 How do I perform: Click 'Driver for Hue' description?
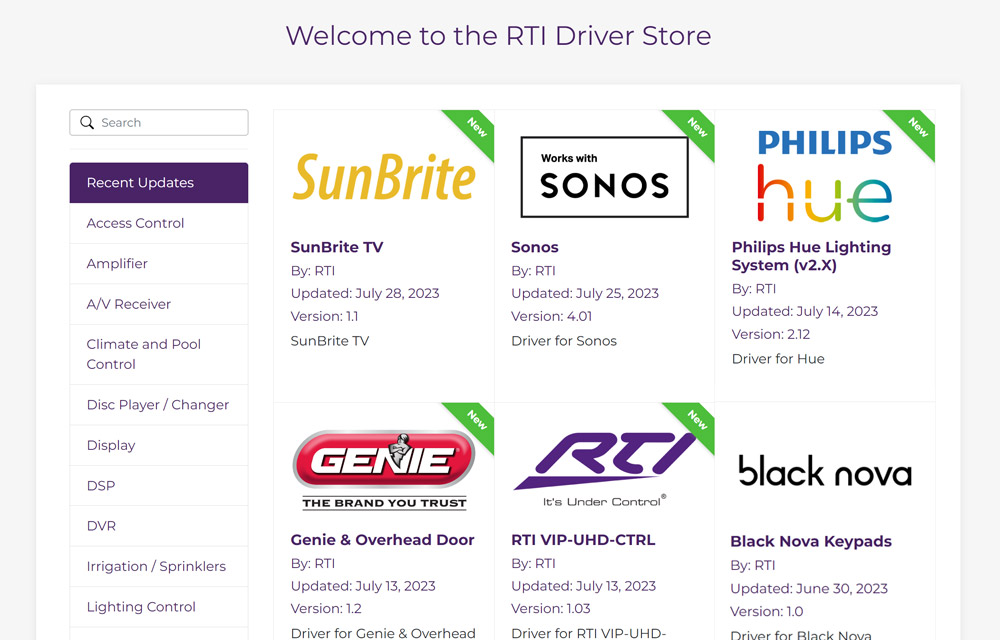pos(778,359)
